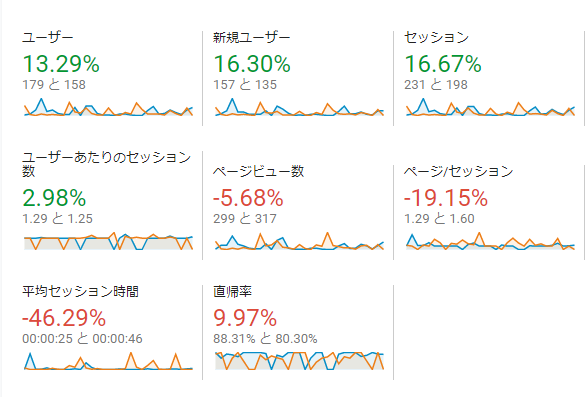587x397 pixels.
Task: Click the セッション 16.67% percentage
Action: 443,64
